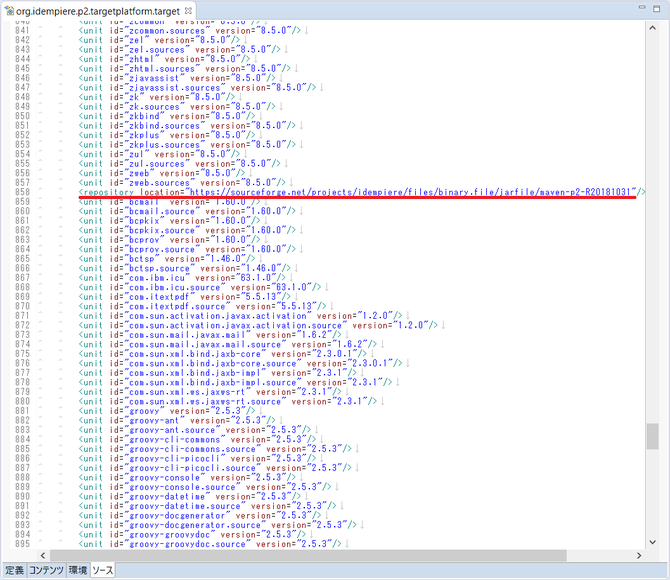Minimize the editor pane
The image size is (670, 580).
point(642,7)
